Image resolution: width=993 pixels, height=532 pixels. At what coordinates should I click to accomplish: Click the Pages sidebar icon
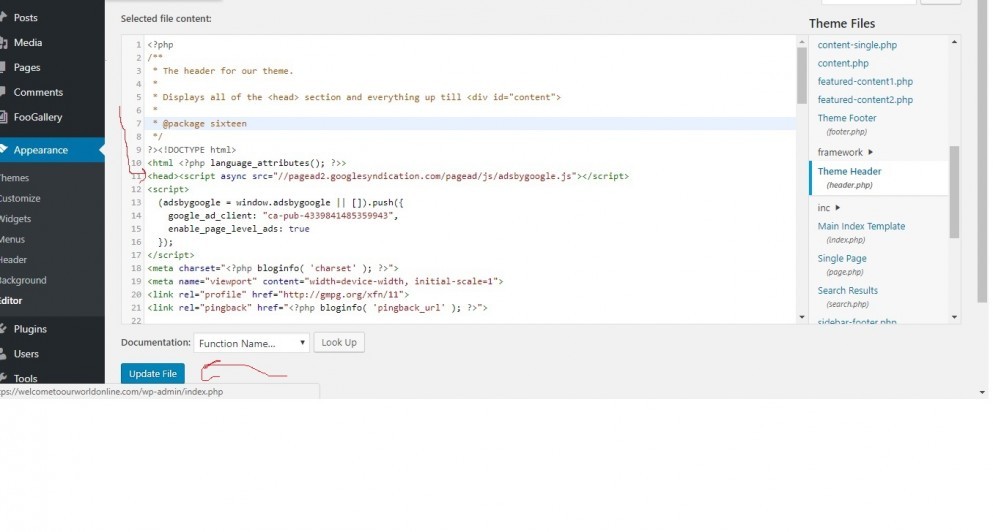(x=3, y=67)
